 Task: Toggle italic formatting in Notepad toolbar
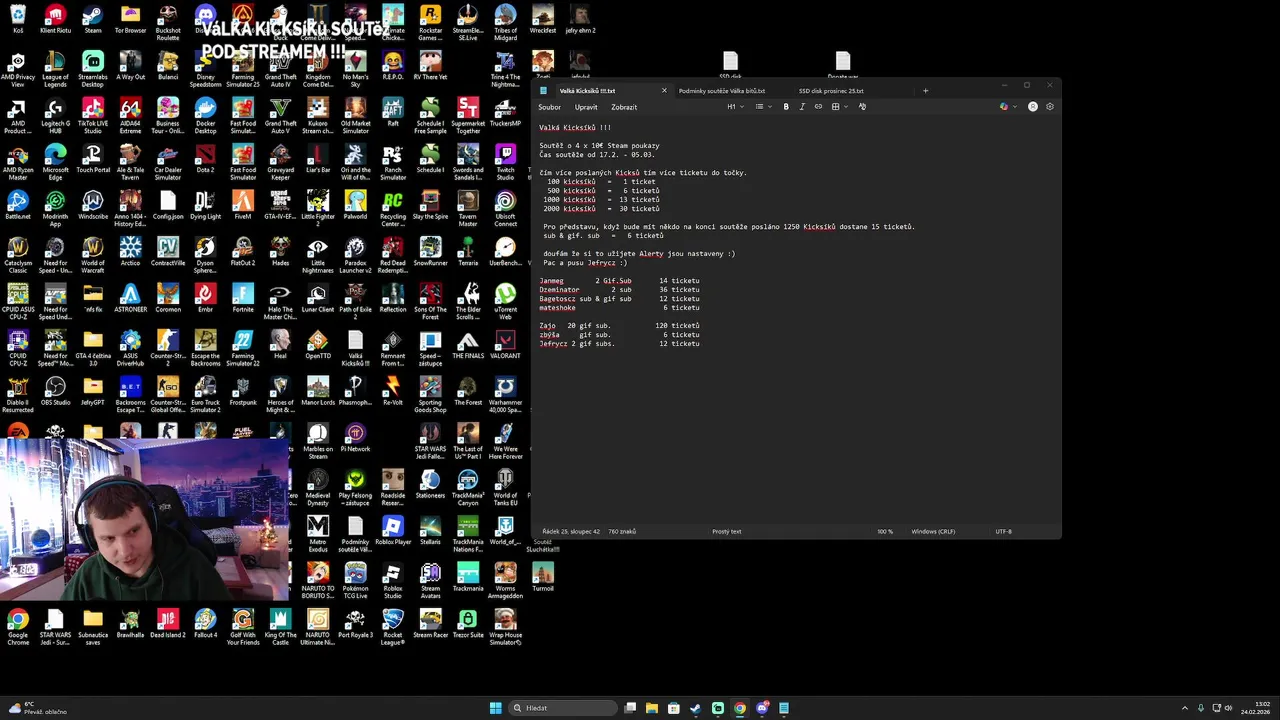[802, 107]
